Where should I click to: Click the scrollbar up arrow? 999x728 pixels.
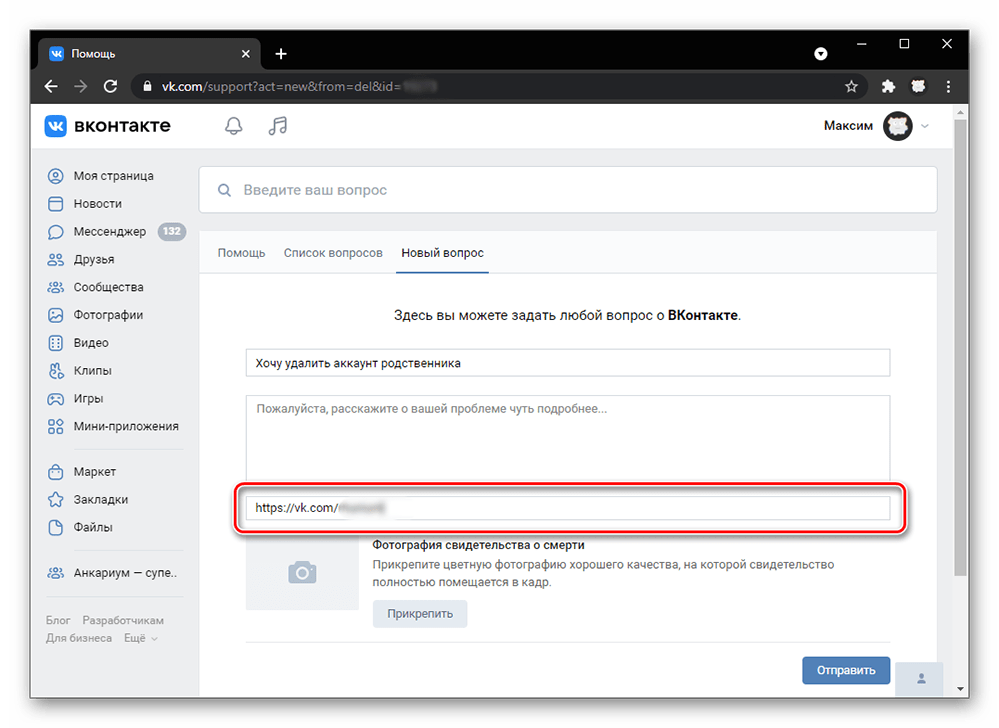tap(960, 112)
